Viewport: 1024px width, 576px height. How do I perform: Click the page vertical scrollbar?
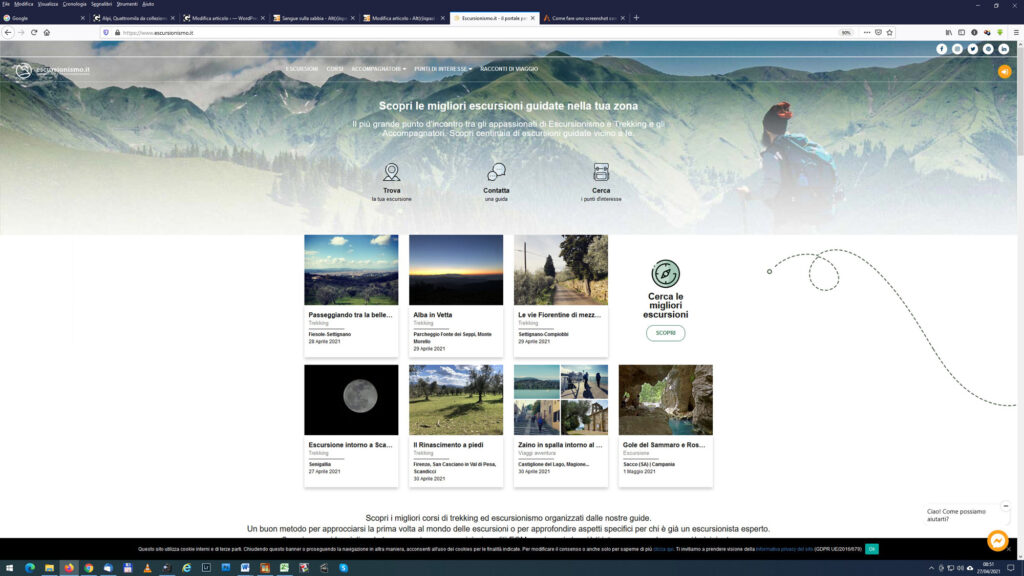[x=1019, y=100]
